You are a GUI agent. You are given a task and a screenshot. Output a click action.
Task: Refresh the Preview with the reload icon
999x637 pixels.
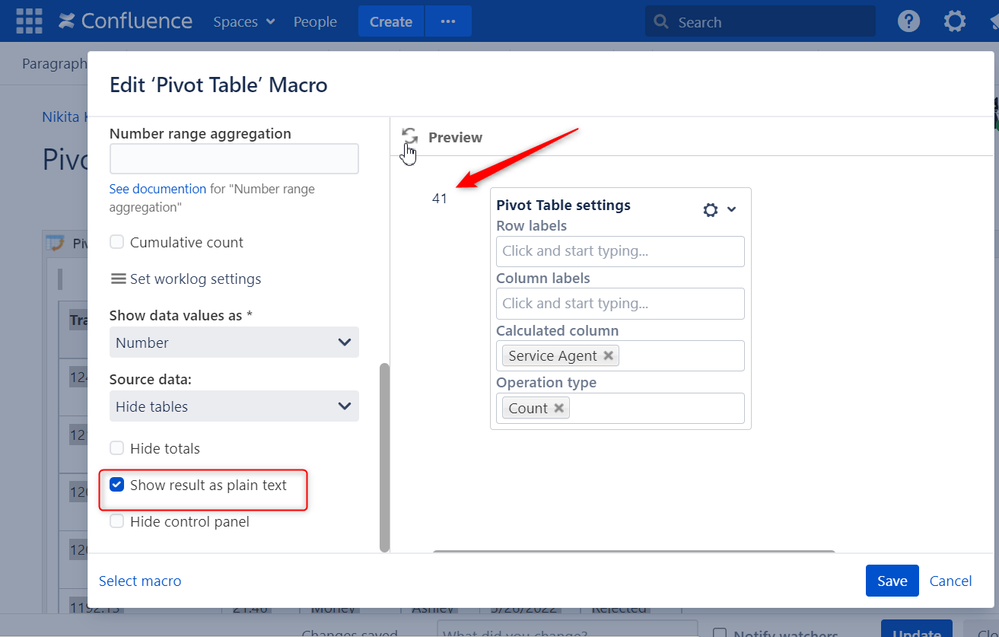[x=410, y=136]
